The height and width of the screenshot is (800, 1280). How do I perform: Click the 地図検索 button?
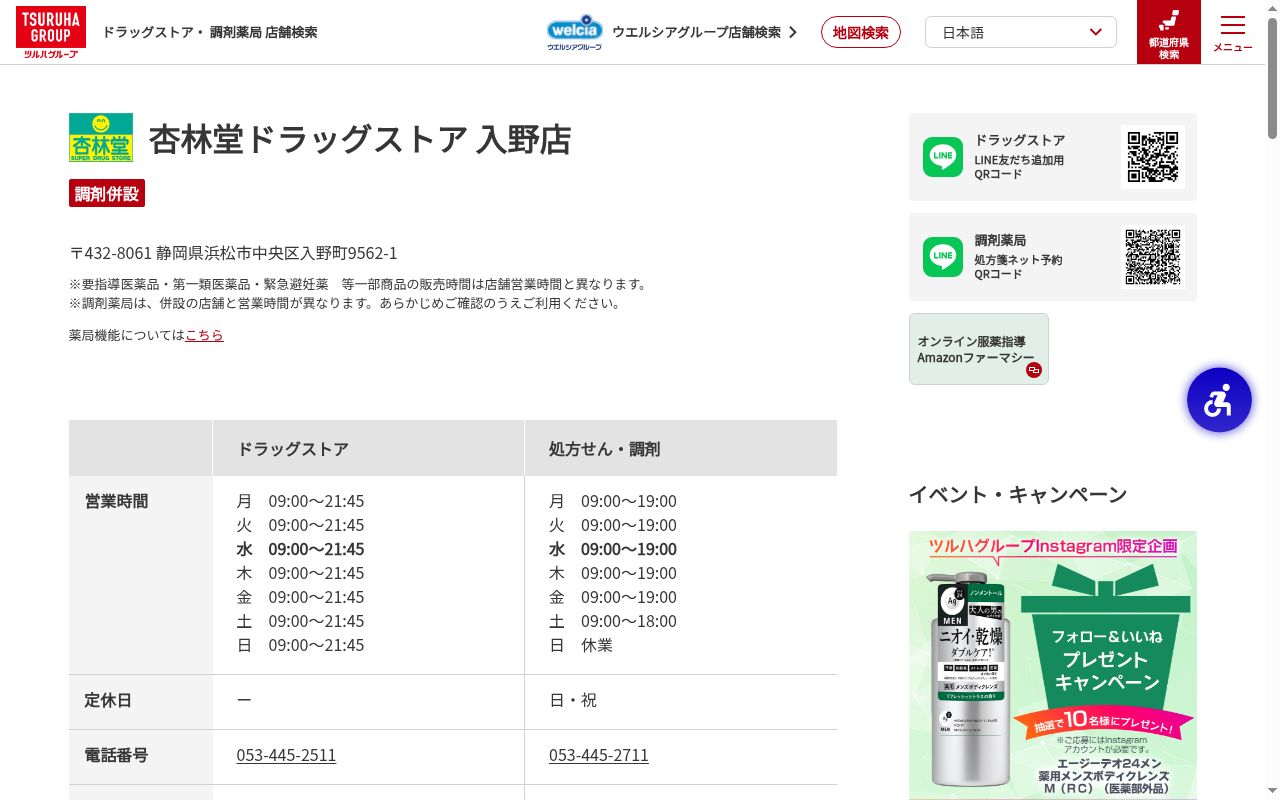click(861, 32)
